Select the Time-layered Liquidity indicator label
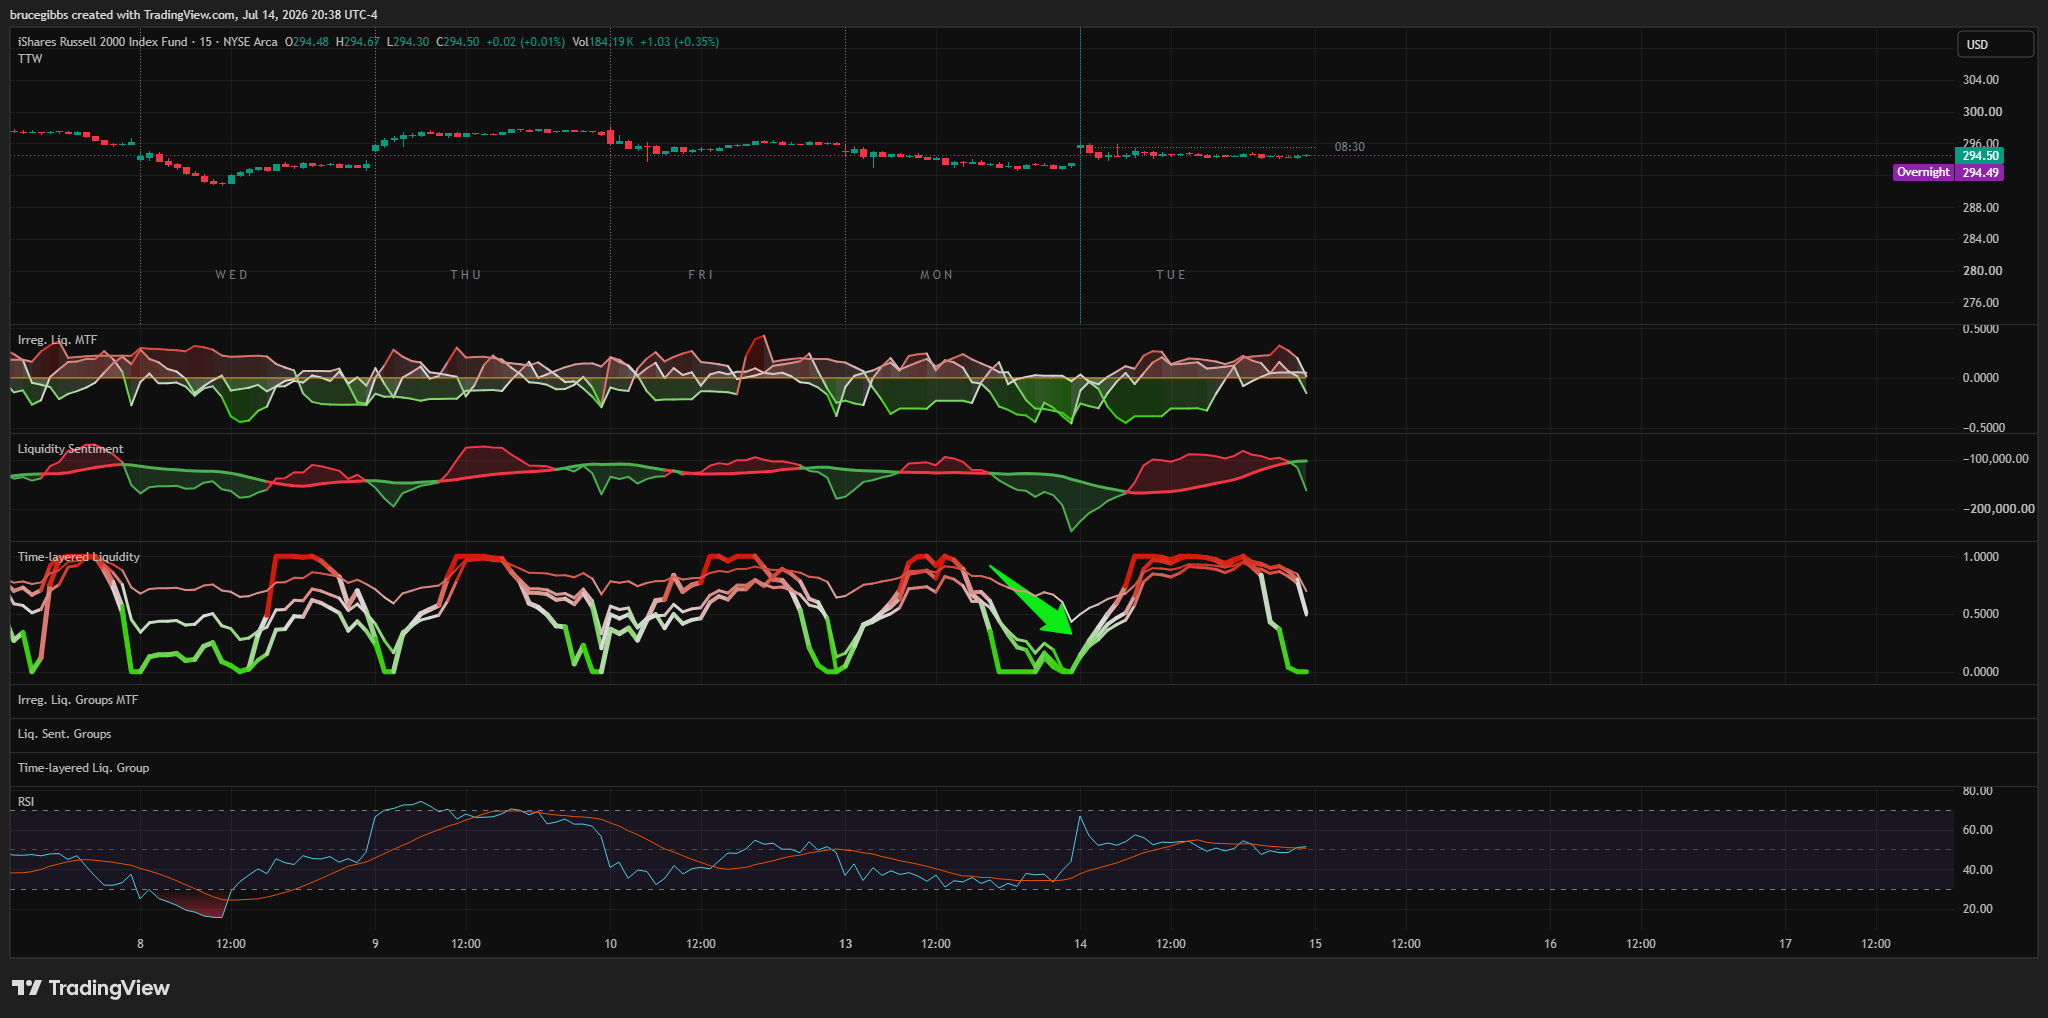This screenshot has height=1018, width=2048. tap(79, 557)
